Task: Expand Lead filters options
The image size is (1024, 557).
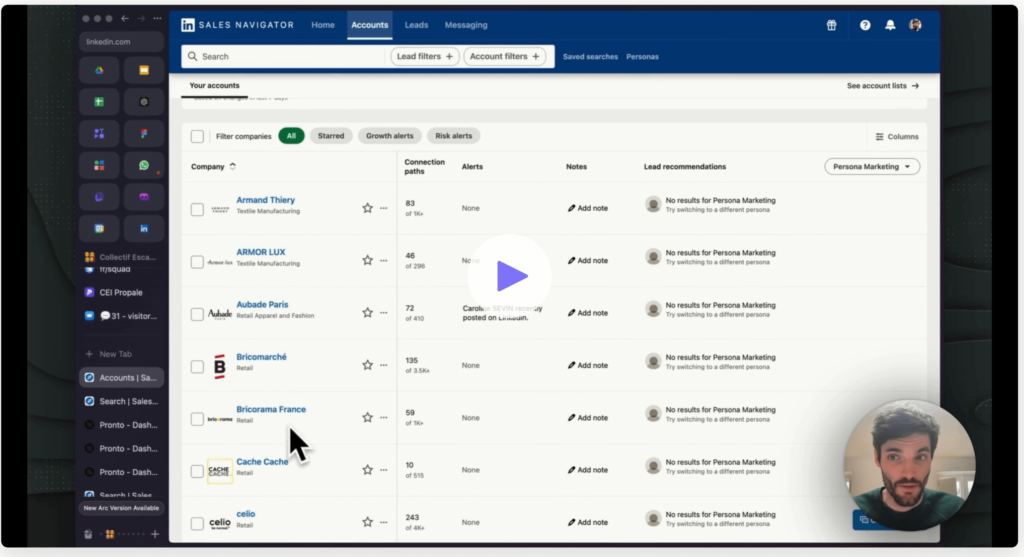Action: click(425, 56)
